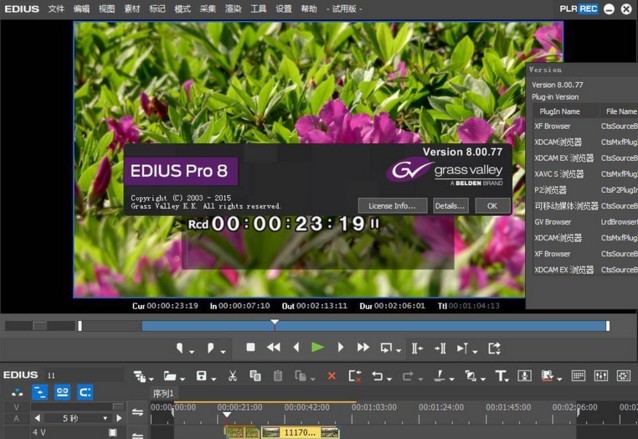Toggle Set Group/Link mode blue button

tap(62, 393)
